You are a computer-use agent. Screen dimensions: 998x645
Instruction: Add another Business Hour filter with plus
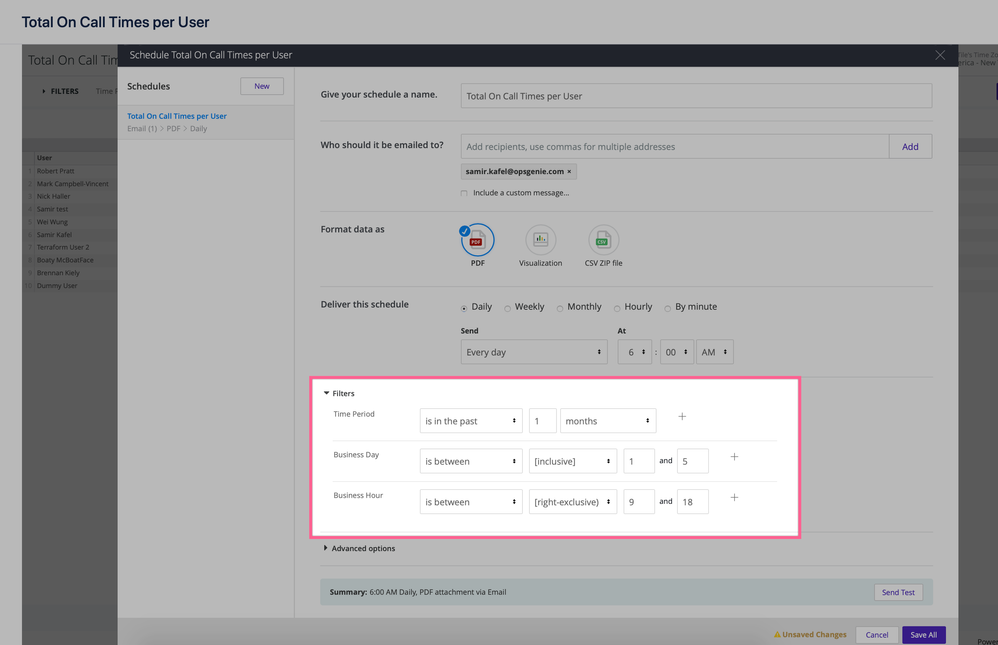(734, 497)
